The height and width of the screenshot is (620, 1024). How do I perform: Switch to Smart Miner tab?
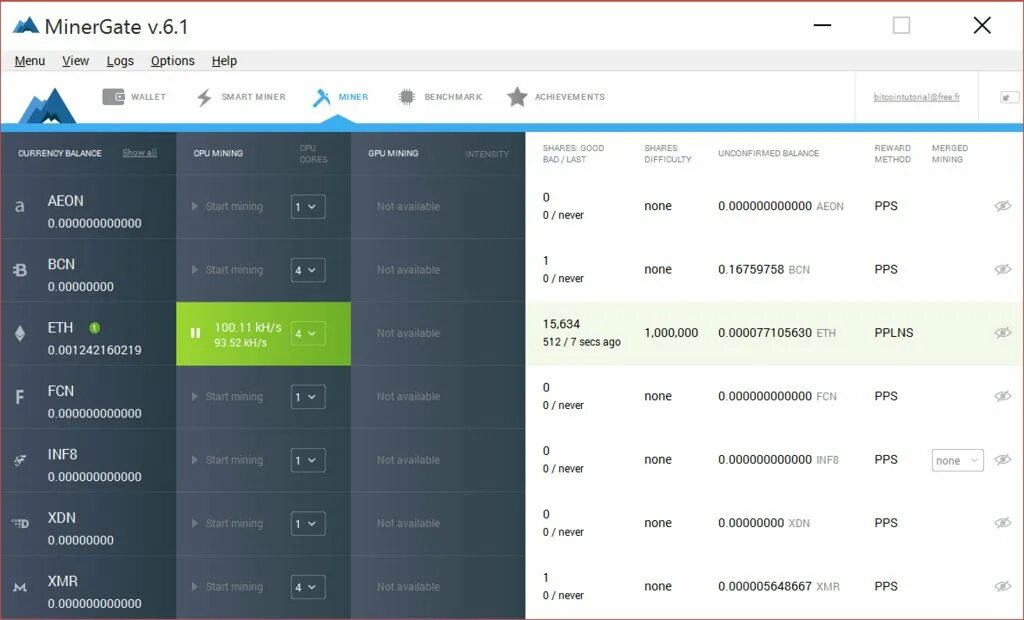pos(241,97)
